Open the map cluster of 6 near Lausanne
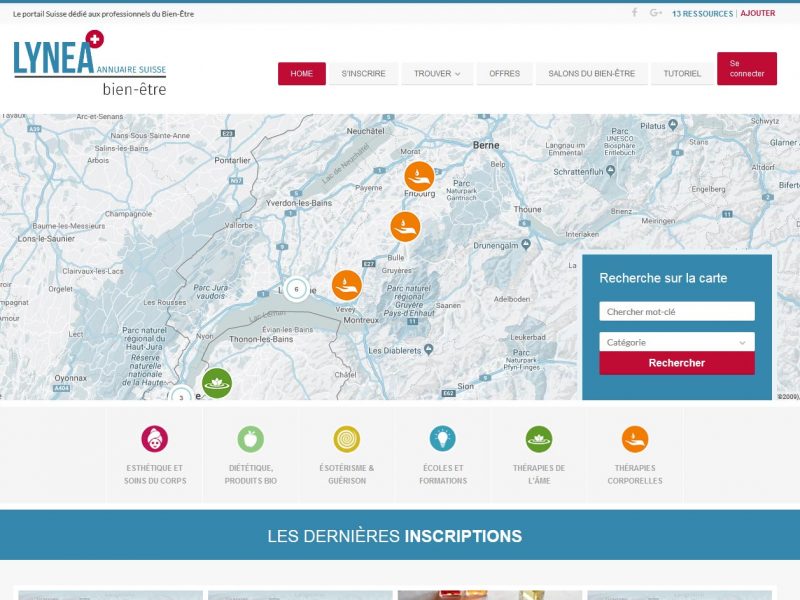 296,289
